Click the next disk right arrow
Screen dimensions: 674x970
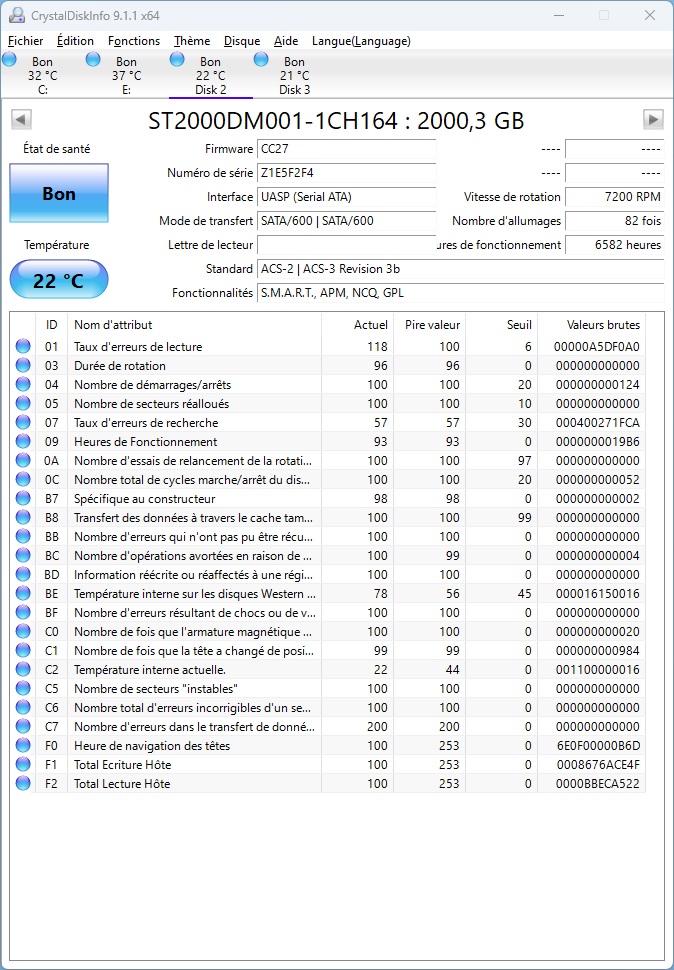tap(653, 120)
